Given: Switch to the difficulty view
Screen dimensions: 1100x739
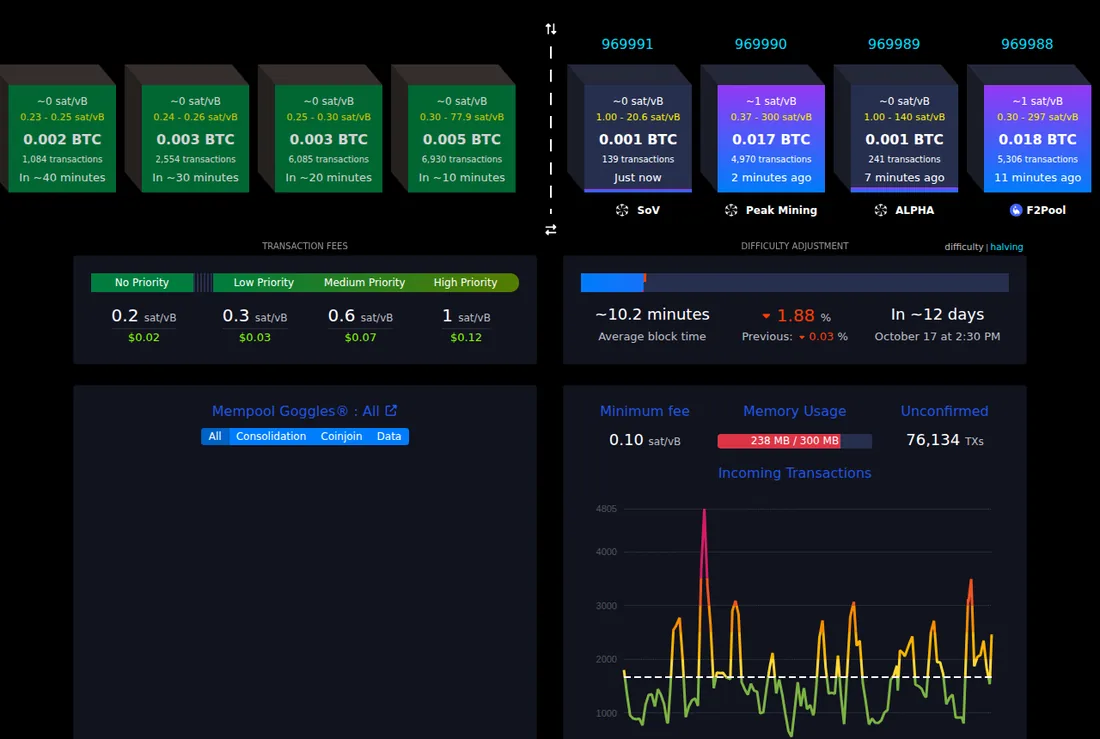Looking at the screenshot, I should (x=963, y=247).
